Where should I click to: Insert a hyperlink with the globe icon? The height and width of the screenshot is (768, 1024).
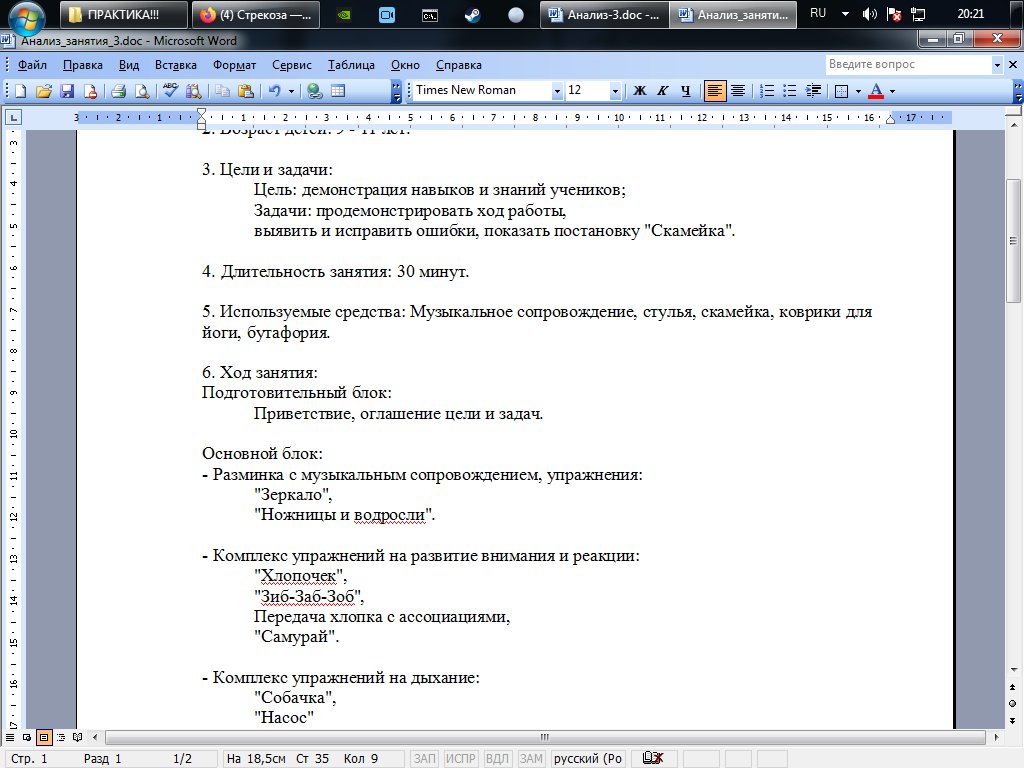(x=315, y=91)
